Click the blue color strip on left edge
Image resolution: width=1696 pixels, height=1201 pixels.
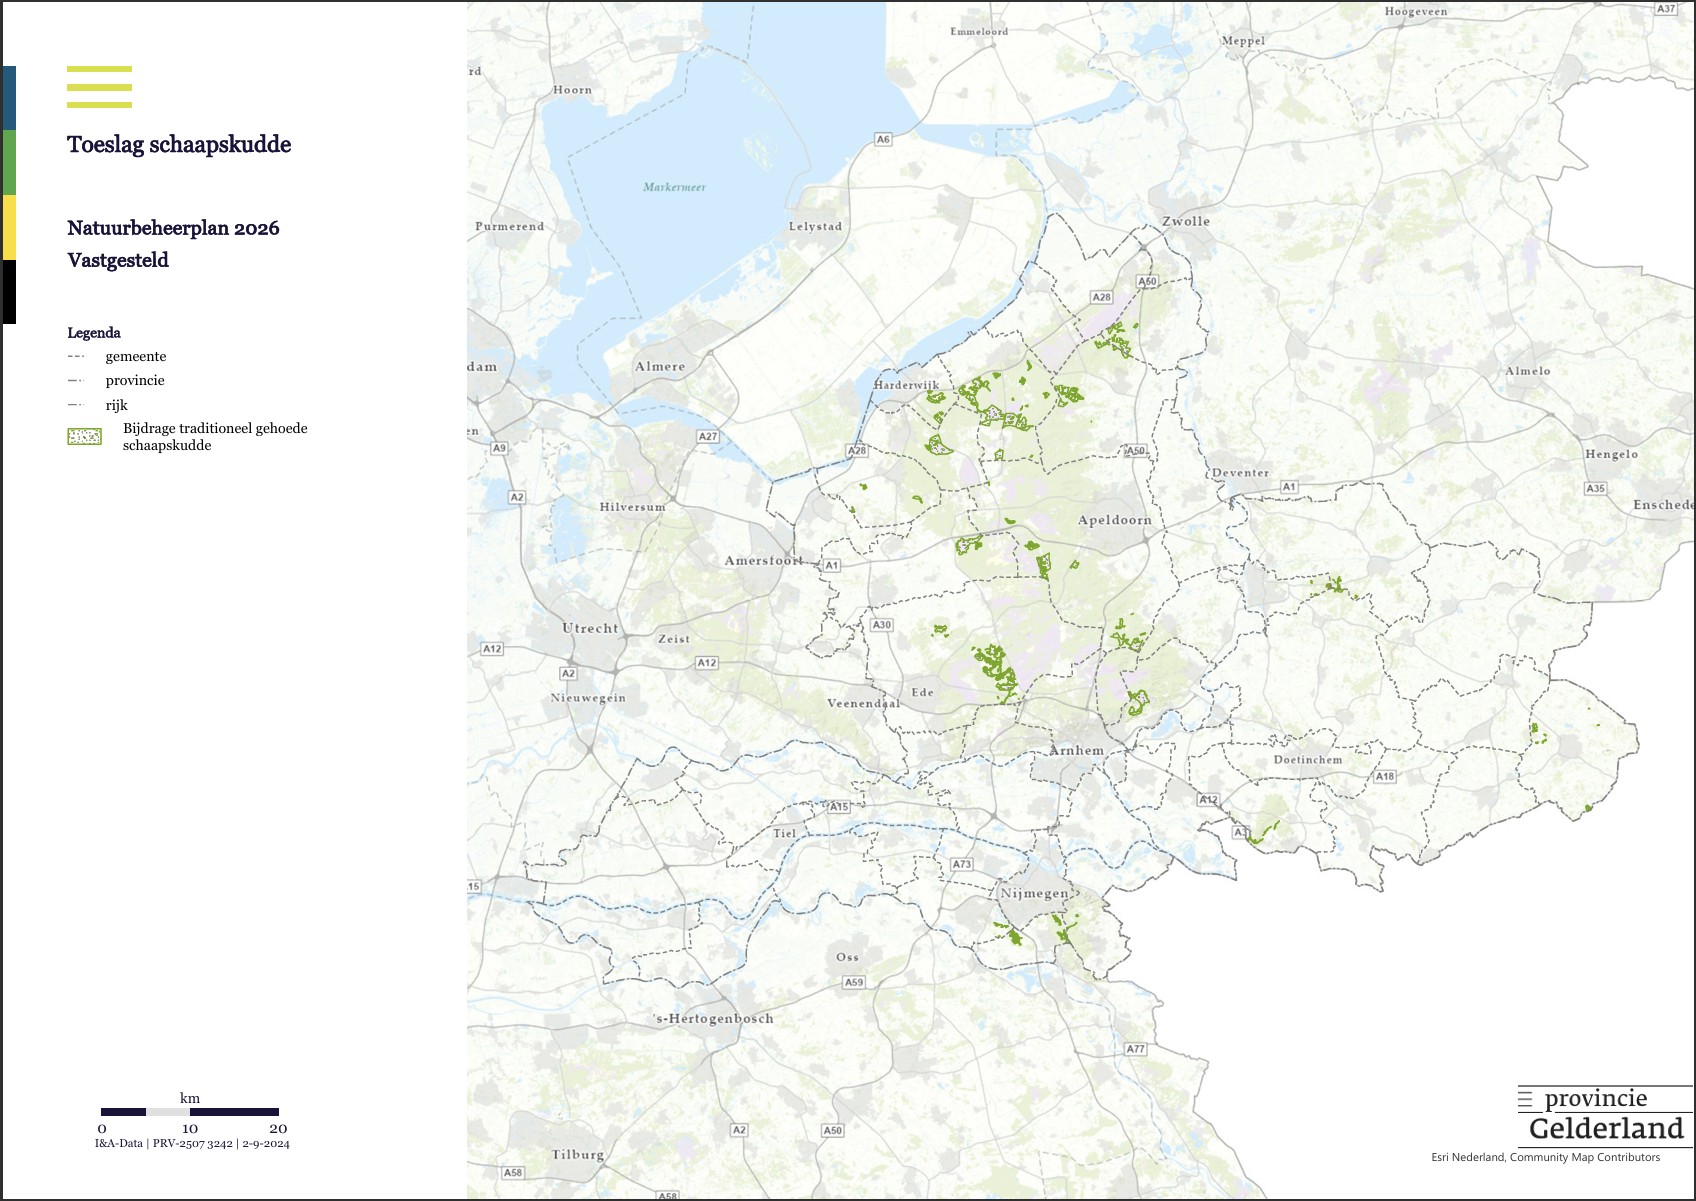click(8, 98)
